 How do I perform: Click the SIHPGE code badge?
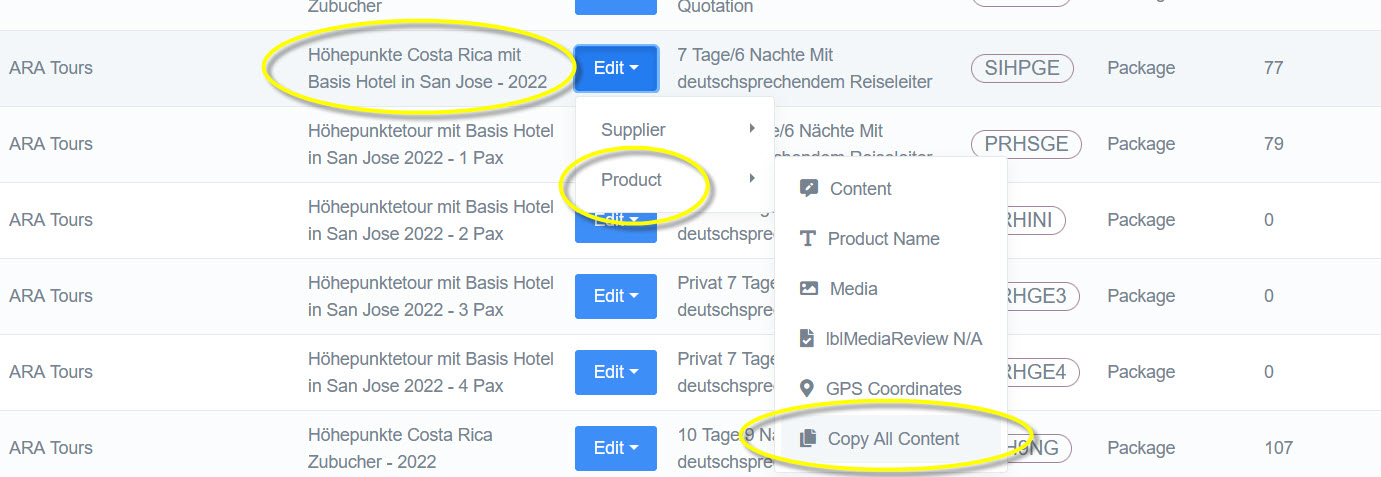coord(1022,68)
